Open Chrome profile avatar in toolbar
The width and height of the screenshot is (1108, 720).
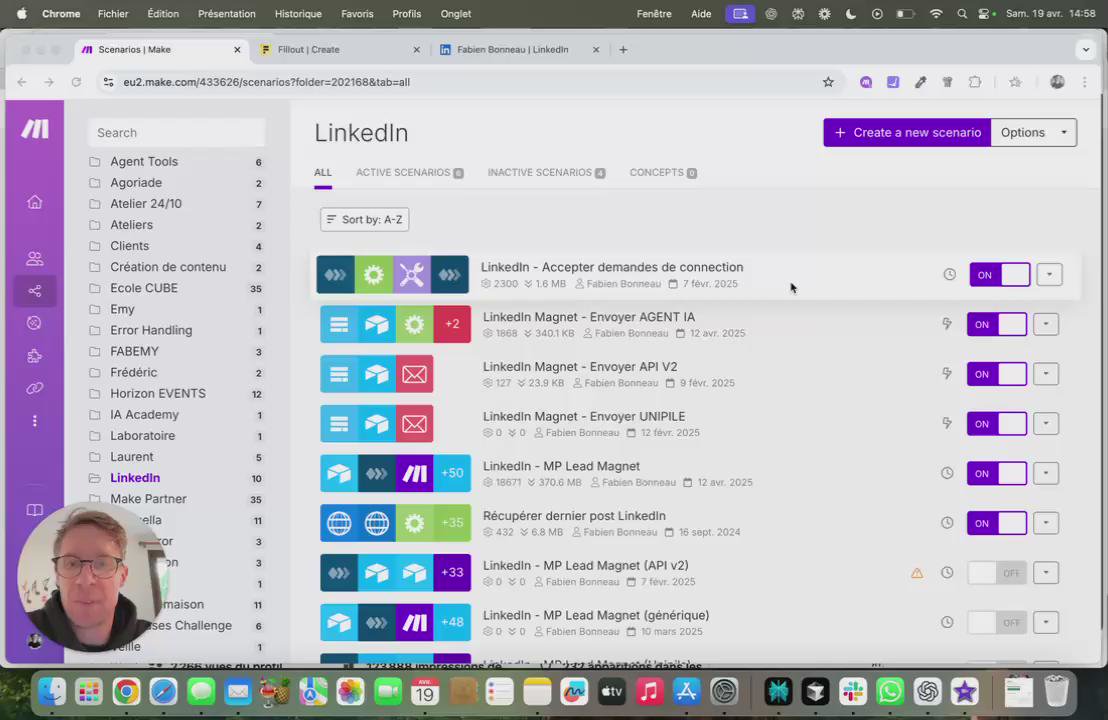click(1057, 82)
